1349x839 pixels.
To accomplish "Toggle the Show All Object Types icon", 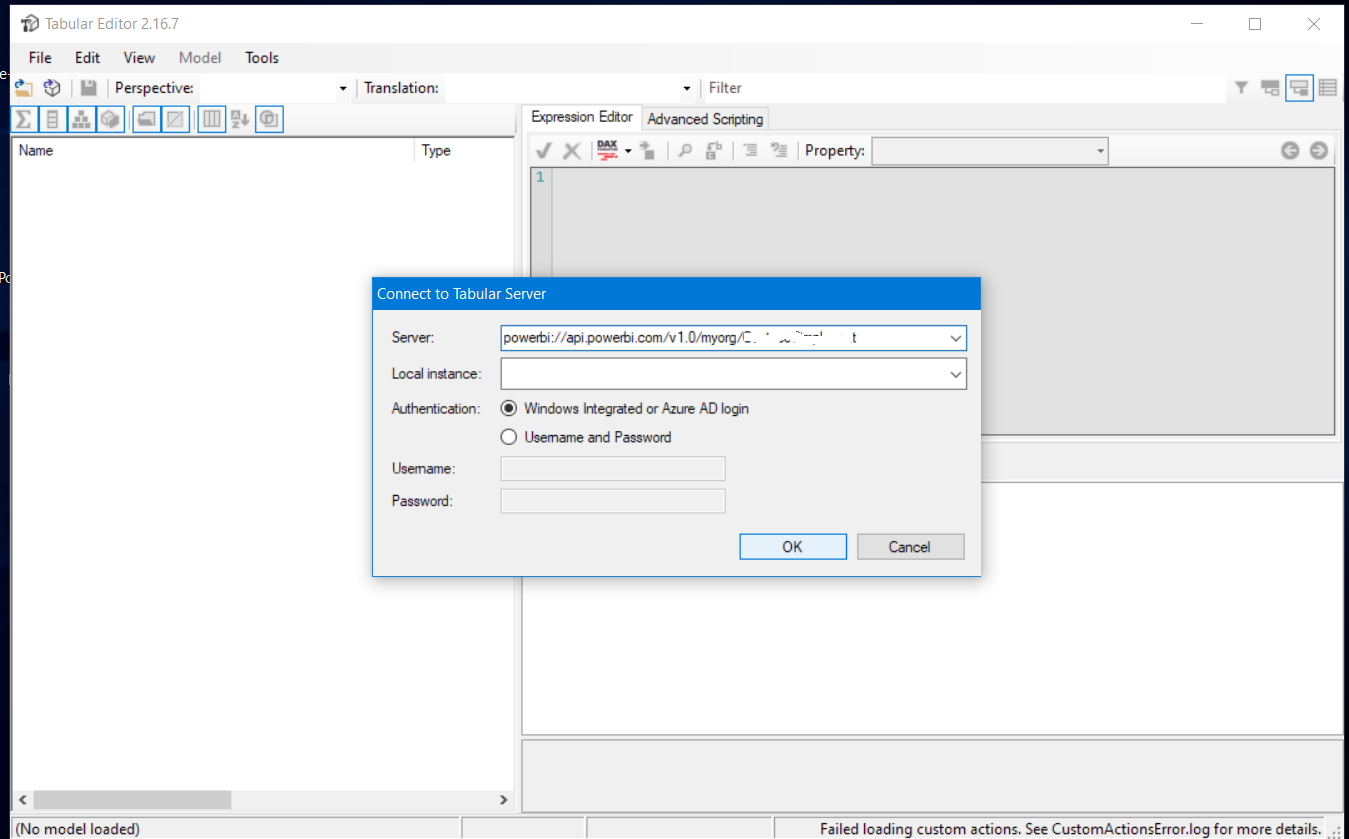I will coord(211,119).
